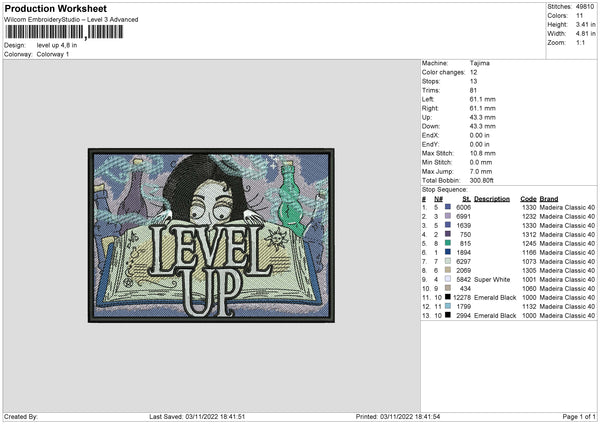
Task: Click the Left value 61.1 mm
Action: (x=483, y=99)
